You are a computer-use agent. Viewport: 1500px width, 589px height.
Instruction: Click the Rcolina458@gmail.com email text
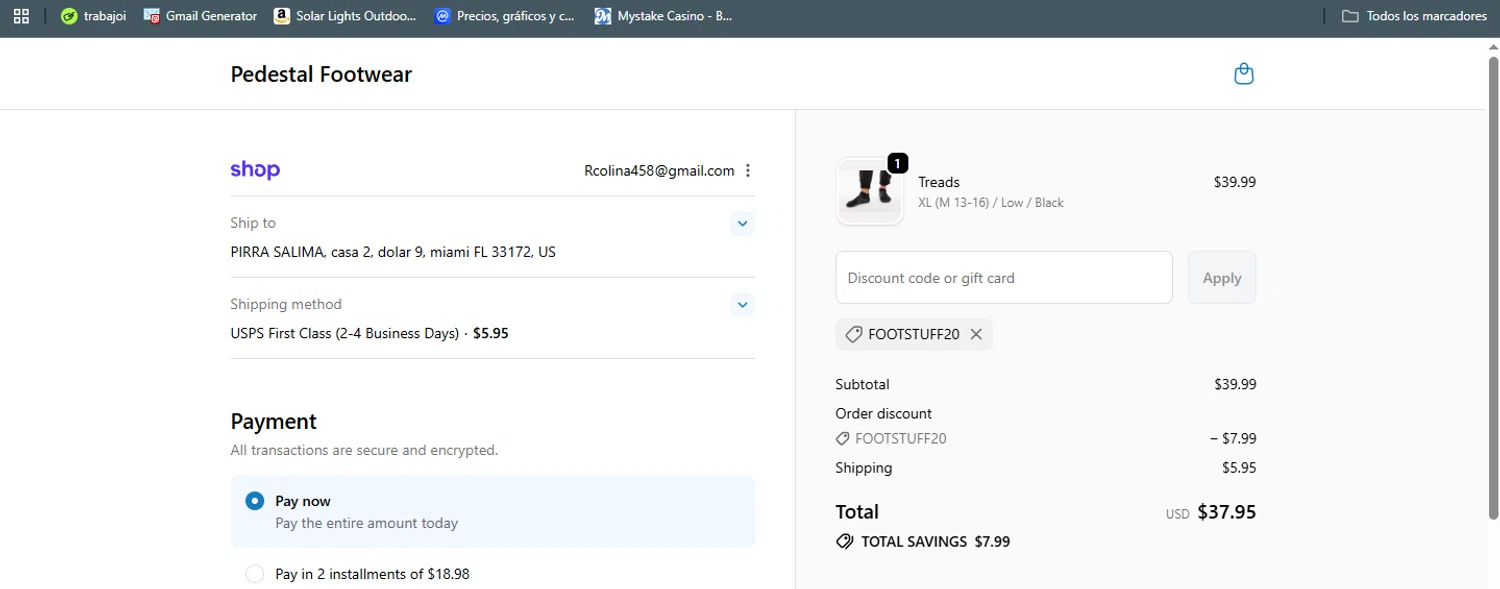(659, 171)
